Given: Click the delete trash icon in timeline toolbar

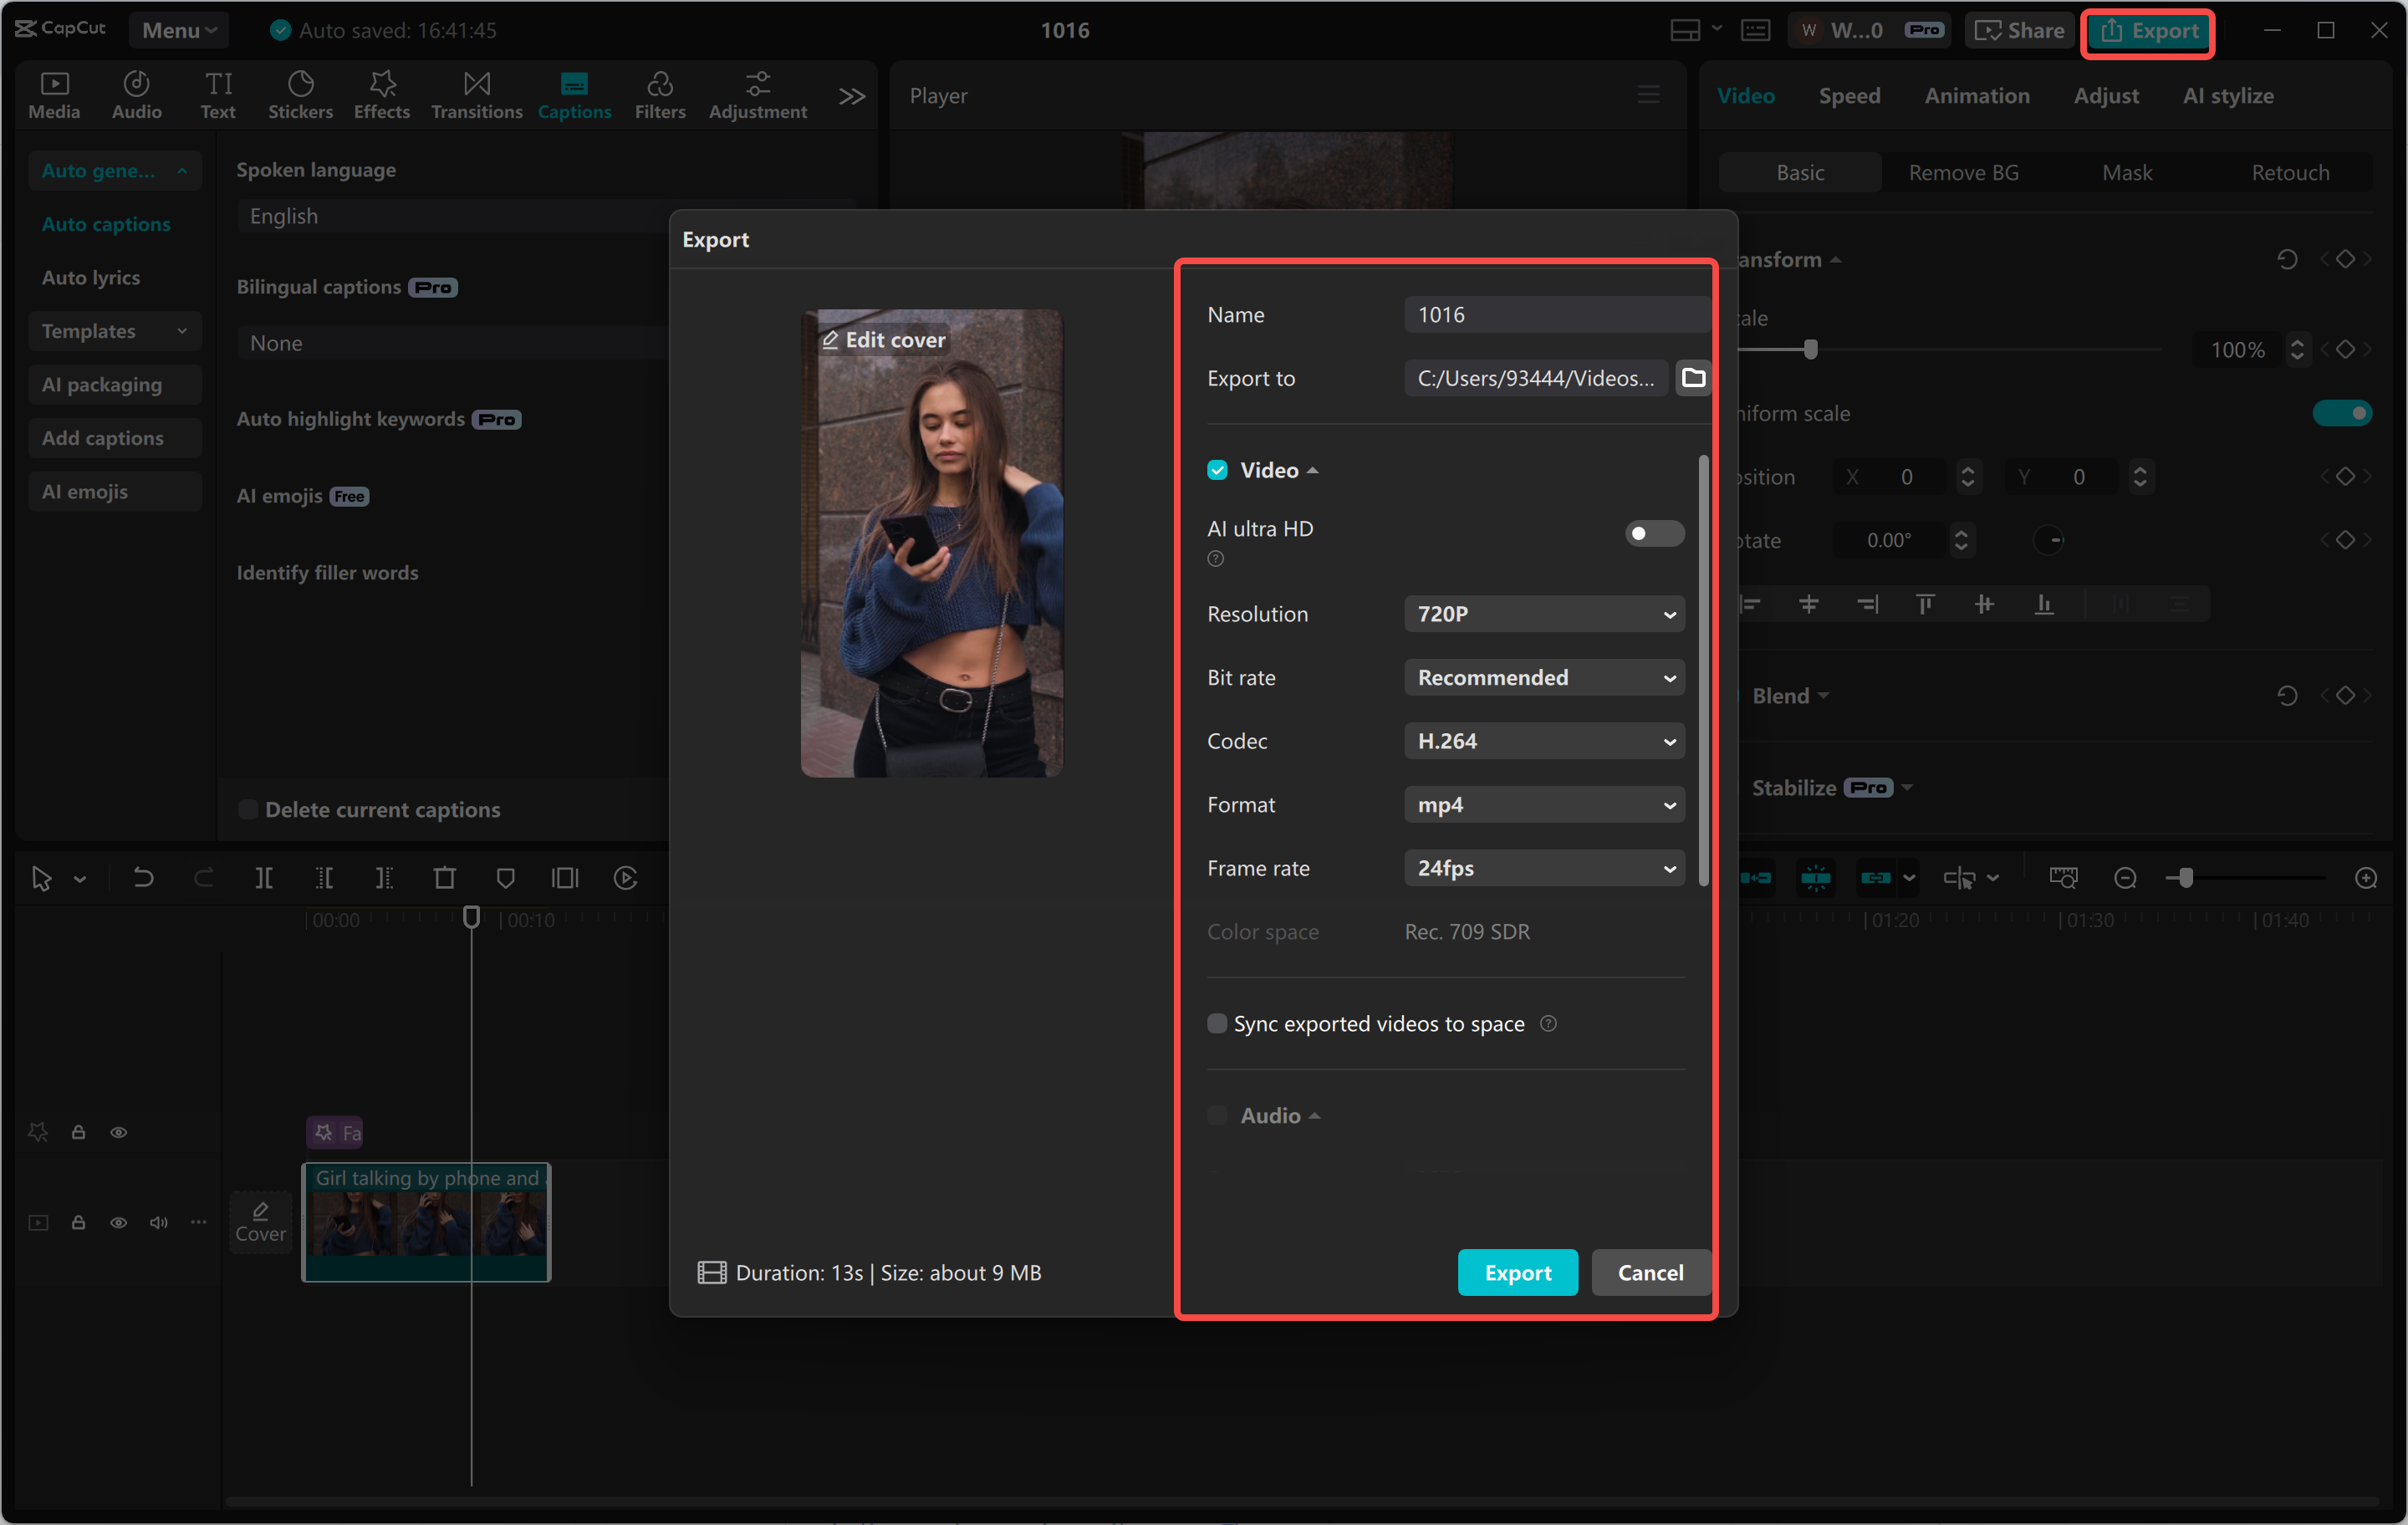Looking at the screenshot, I should (x=444, y=878).
